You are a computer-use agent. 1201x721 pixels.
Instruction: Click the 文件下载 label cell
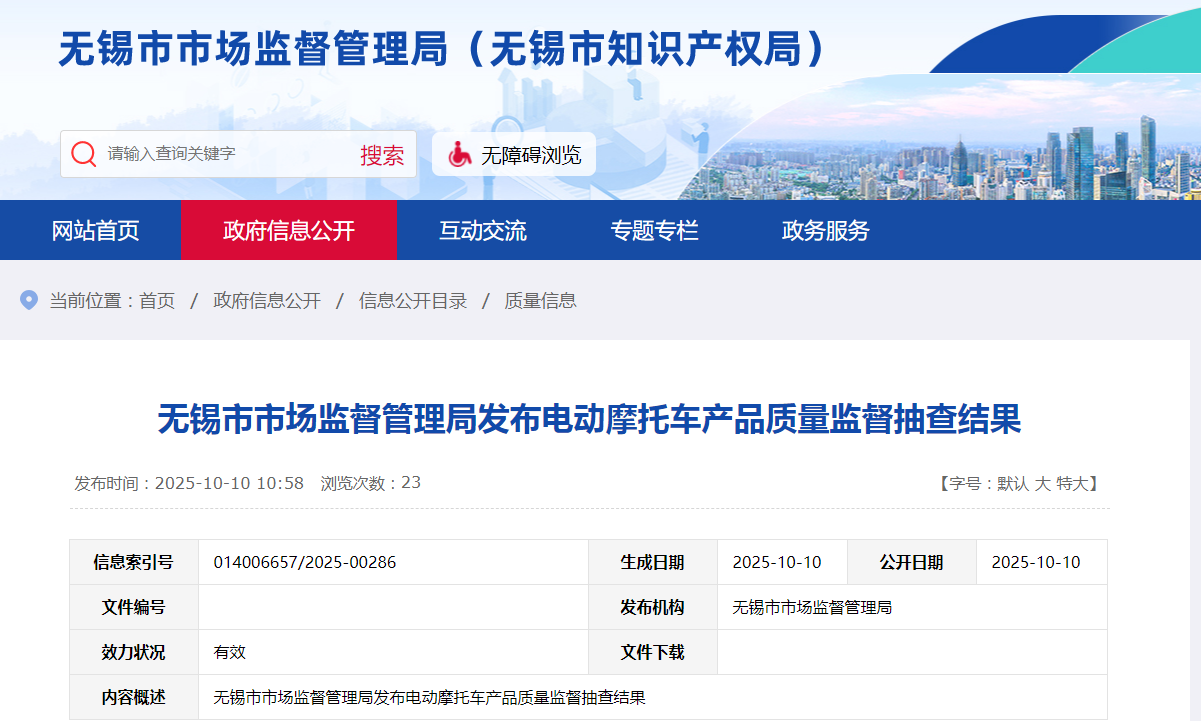tap(653, 652)
